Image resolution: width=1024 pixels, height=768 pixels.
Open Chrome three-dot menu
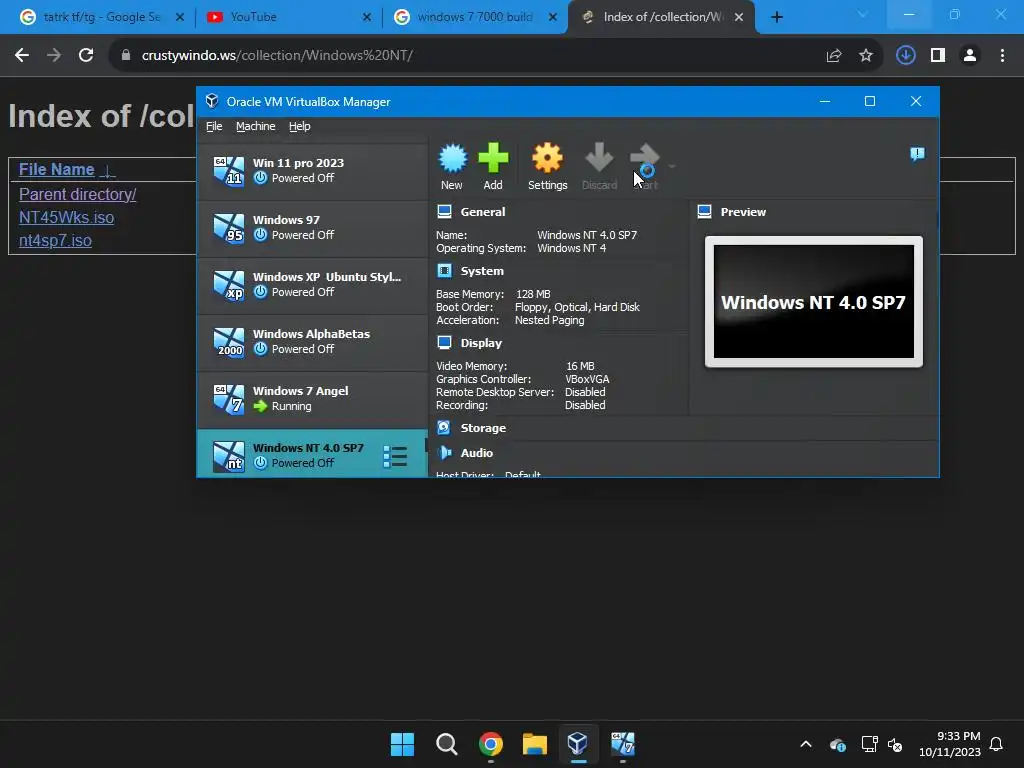[1002, 56]
